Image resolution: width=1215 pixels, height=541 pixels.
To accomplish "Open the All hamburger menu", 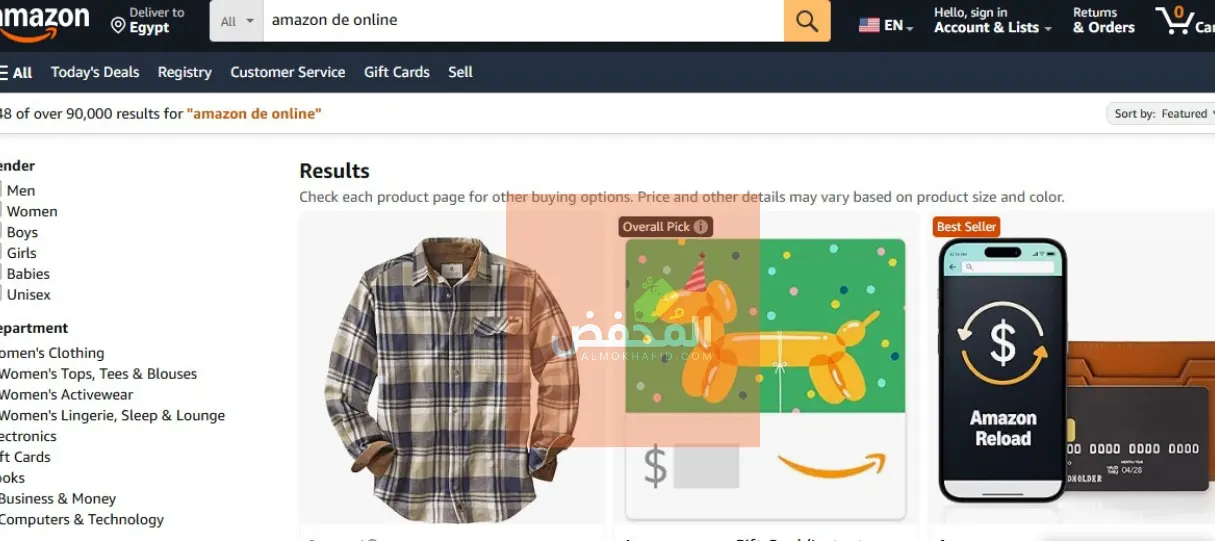I will [16, 72].
